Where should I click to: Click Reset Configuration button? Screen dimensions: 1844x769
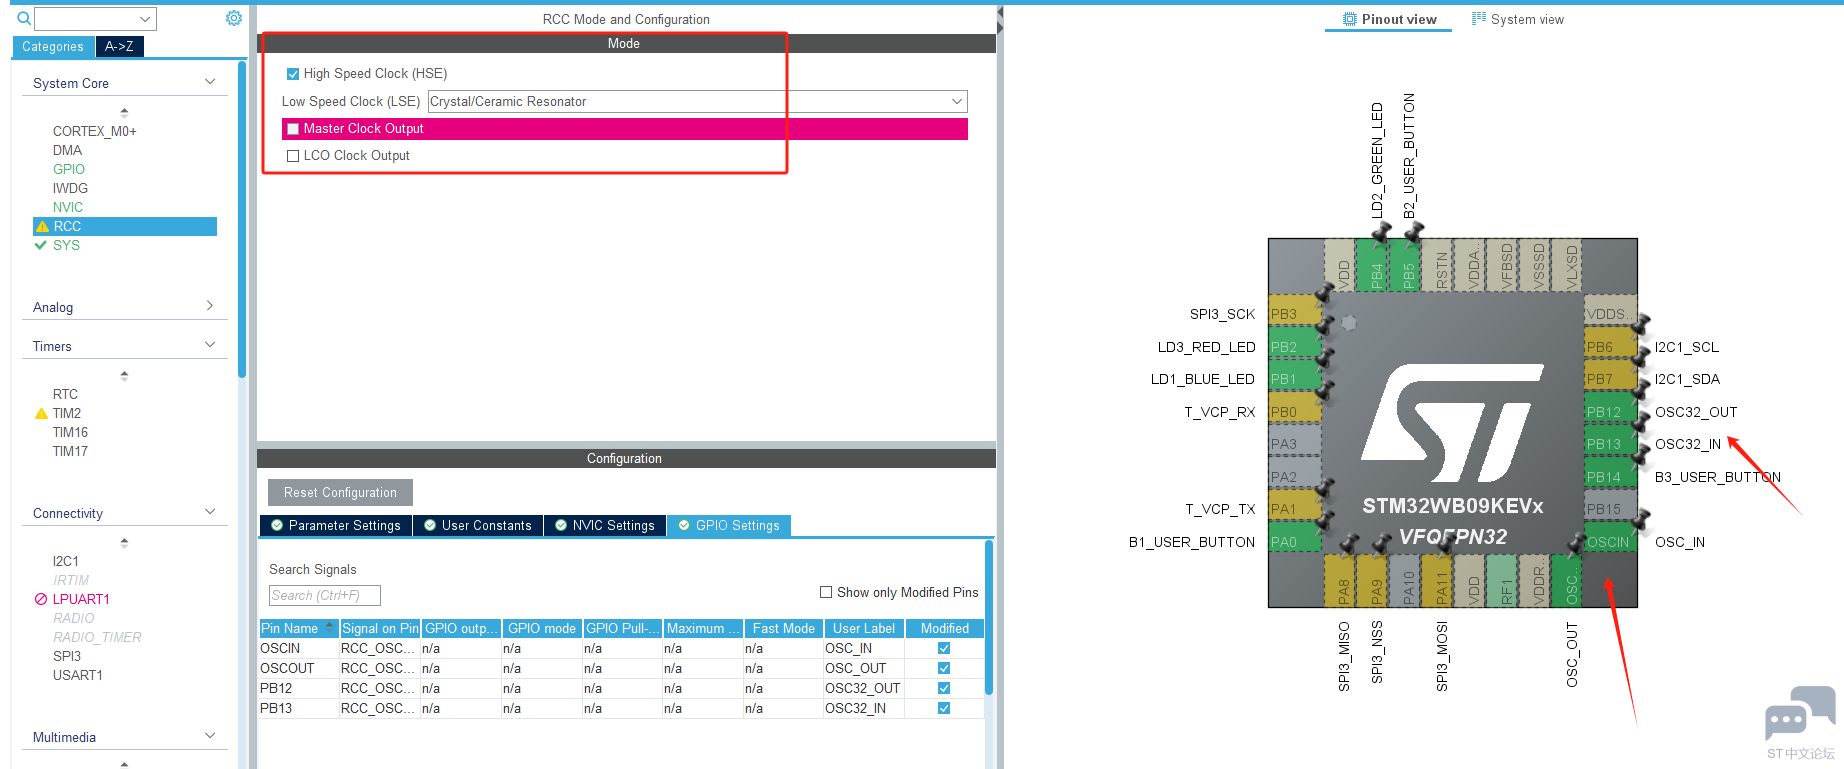(x=340, y=493)
